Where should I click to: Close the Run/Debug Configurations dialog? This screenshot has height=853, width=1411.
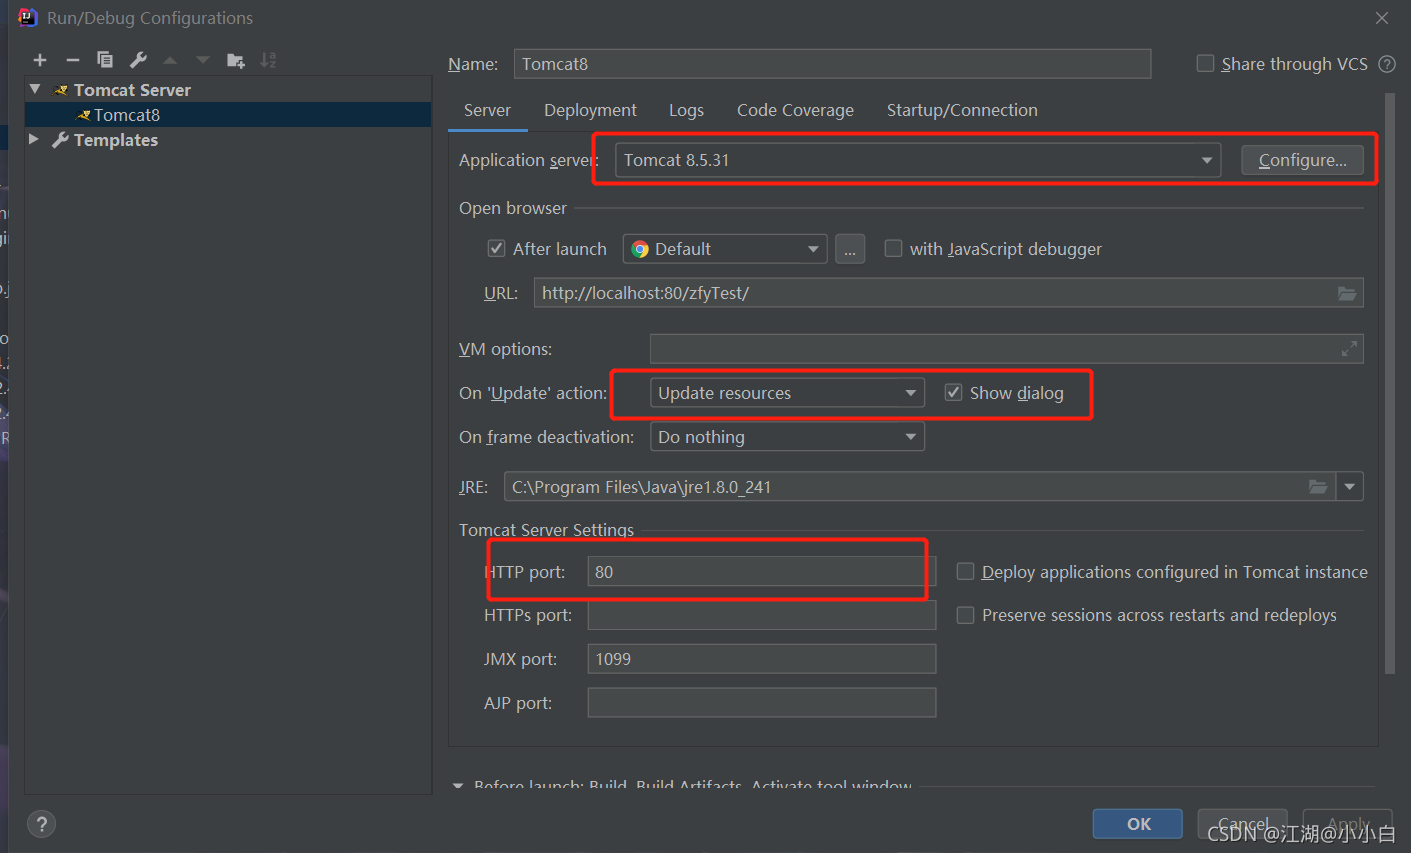click(x=1382, y=18)
